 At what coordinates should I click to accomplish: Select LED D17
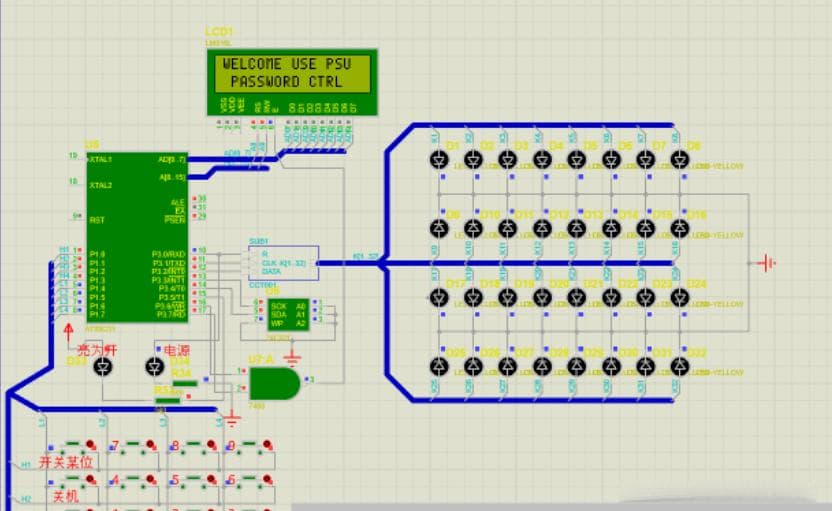click(x=439, y=298)
